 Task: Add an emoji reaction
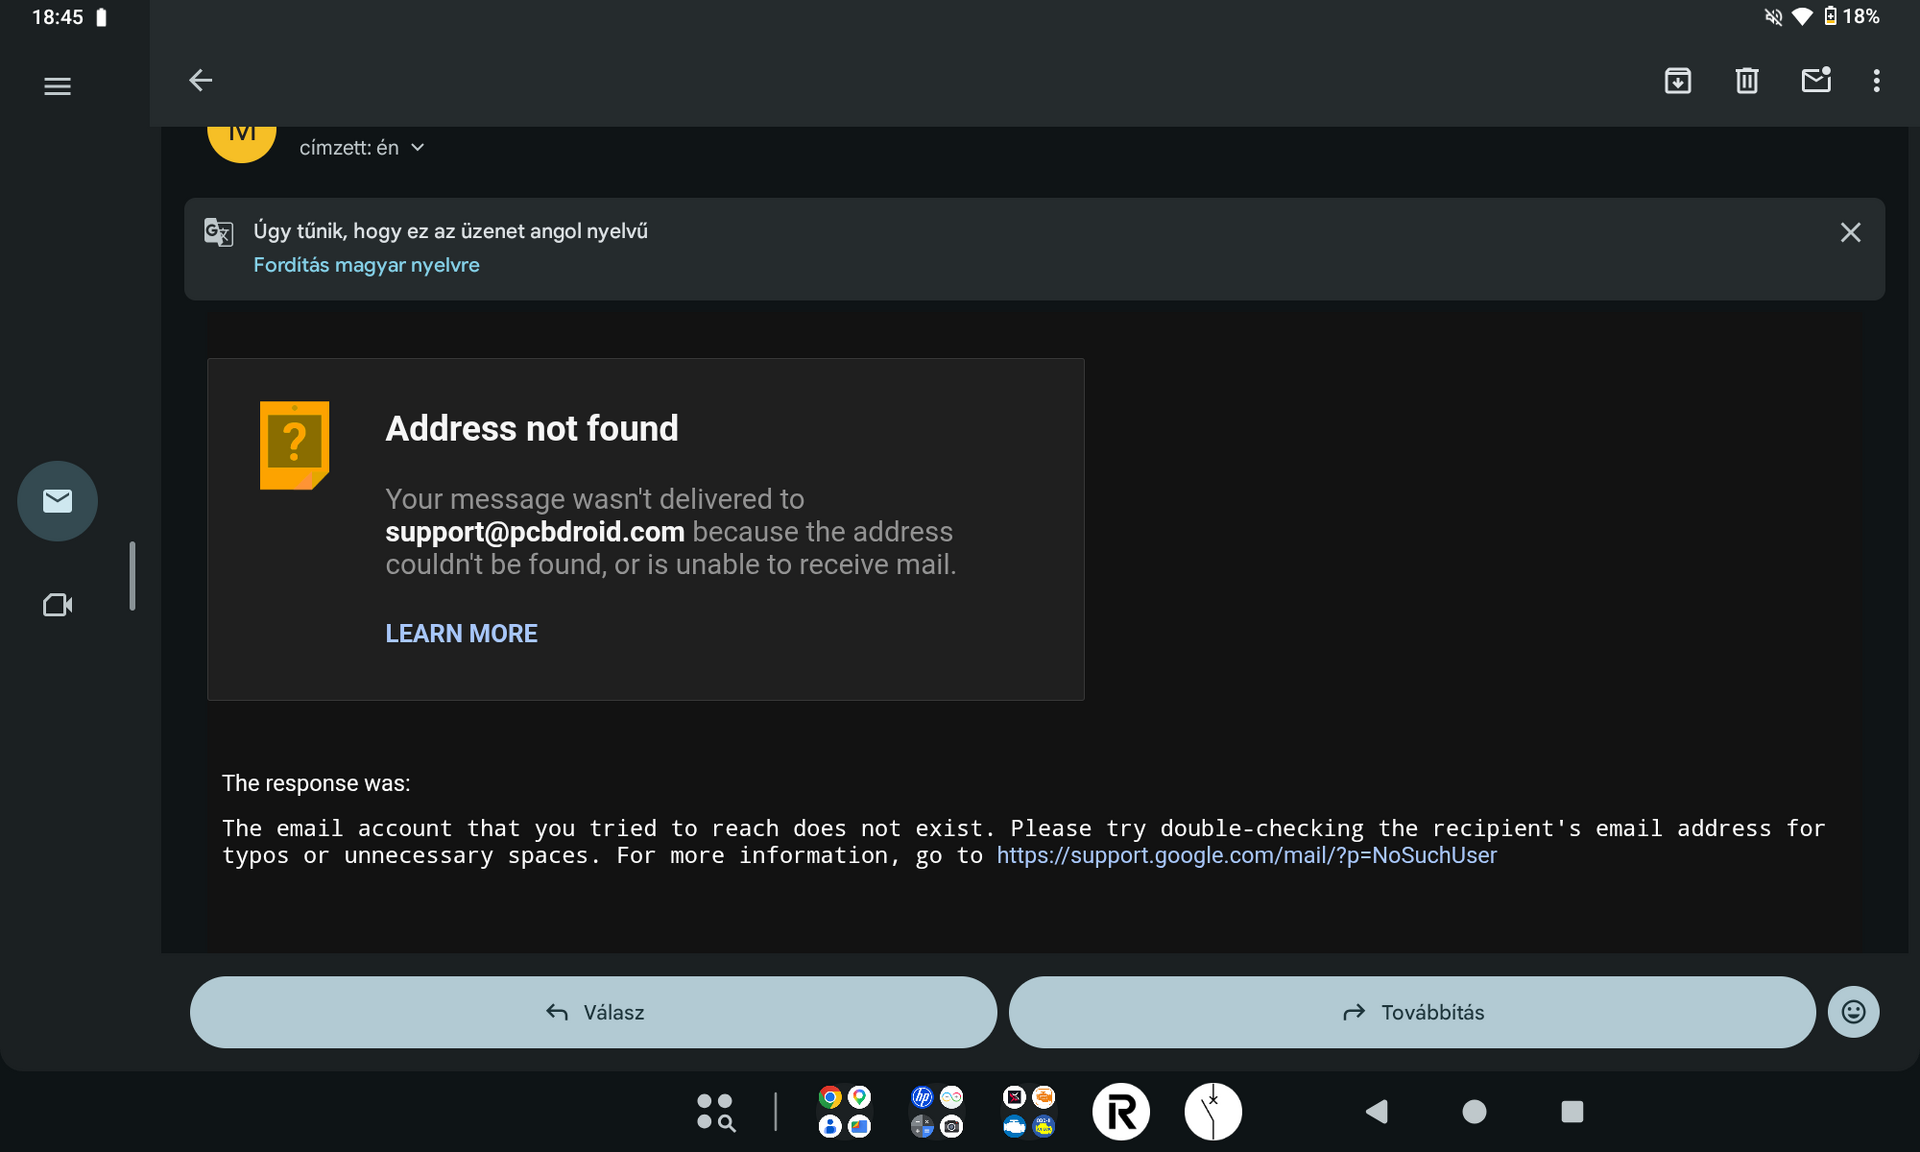(1853, 1012)
